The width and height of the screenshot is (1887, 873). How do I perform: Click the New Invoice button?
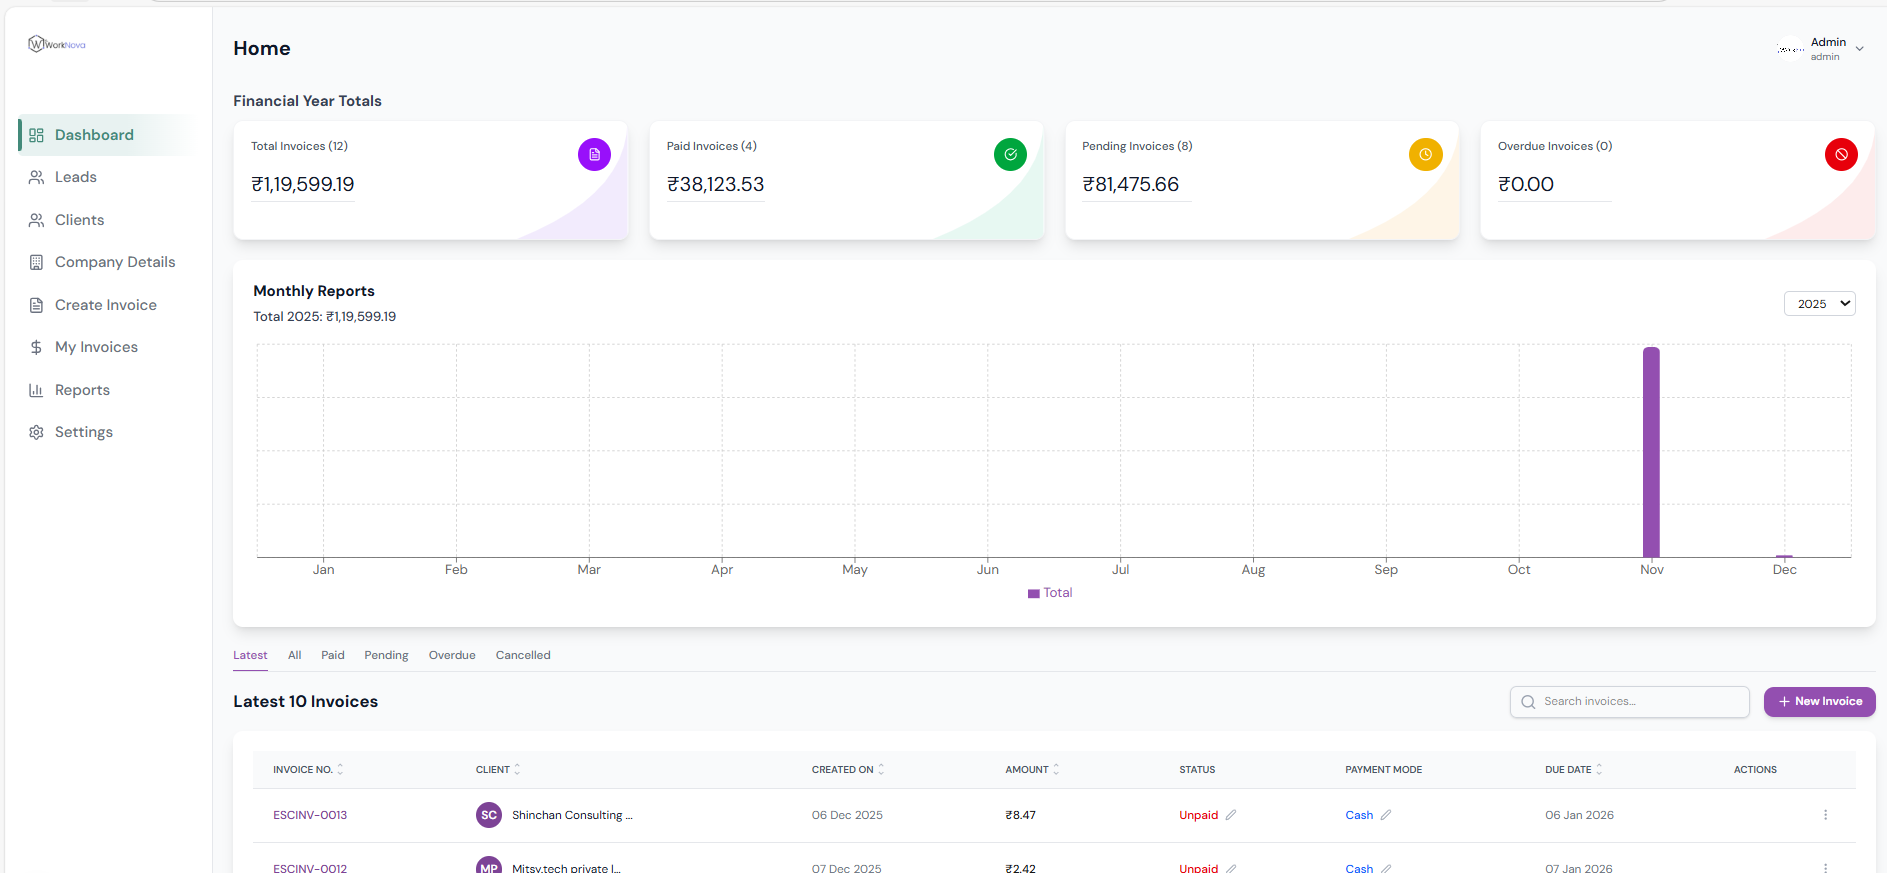click(x=1819, y=702)
